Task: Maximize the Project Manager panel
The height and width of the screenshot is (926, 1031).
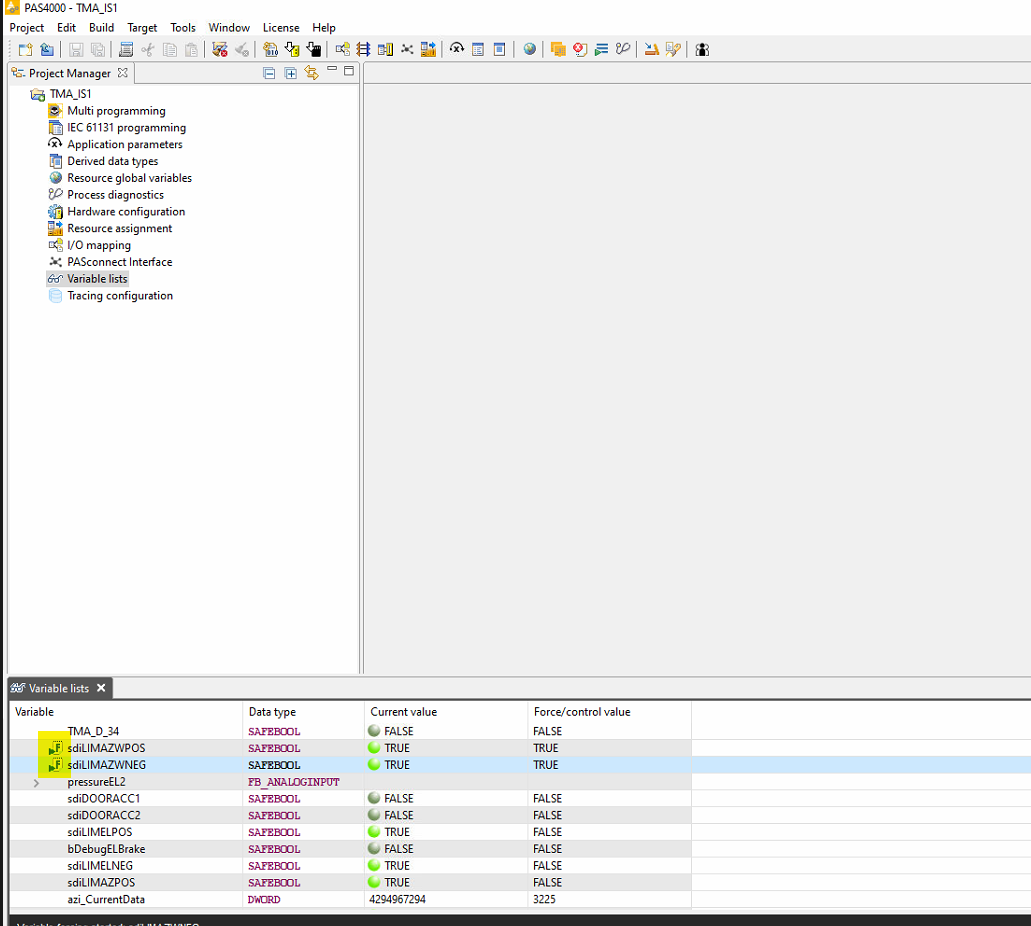Action: [x=349, y=71]
